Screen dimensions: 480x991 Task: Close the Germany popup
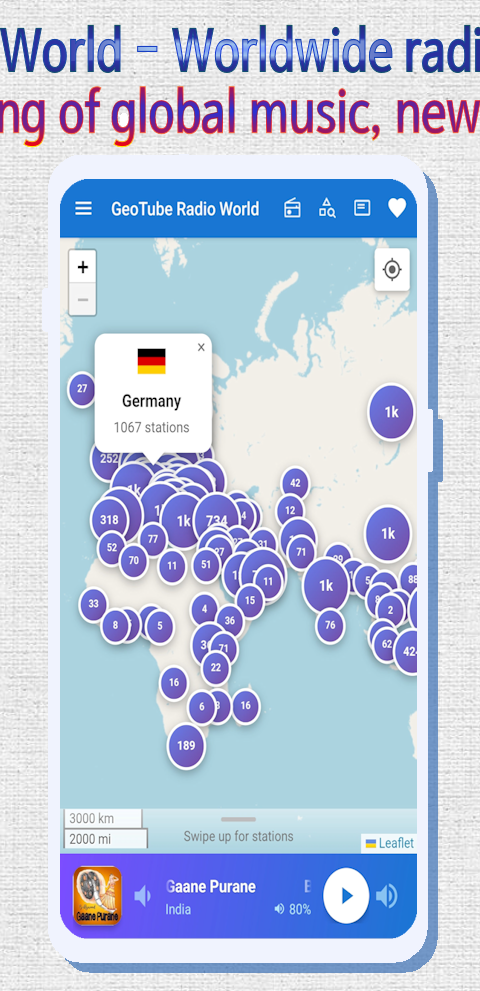click(x=201, y=347)
